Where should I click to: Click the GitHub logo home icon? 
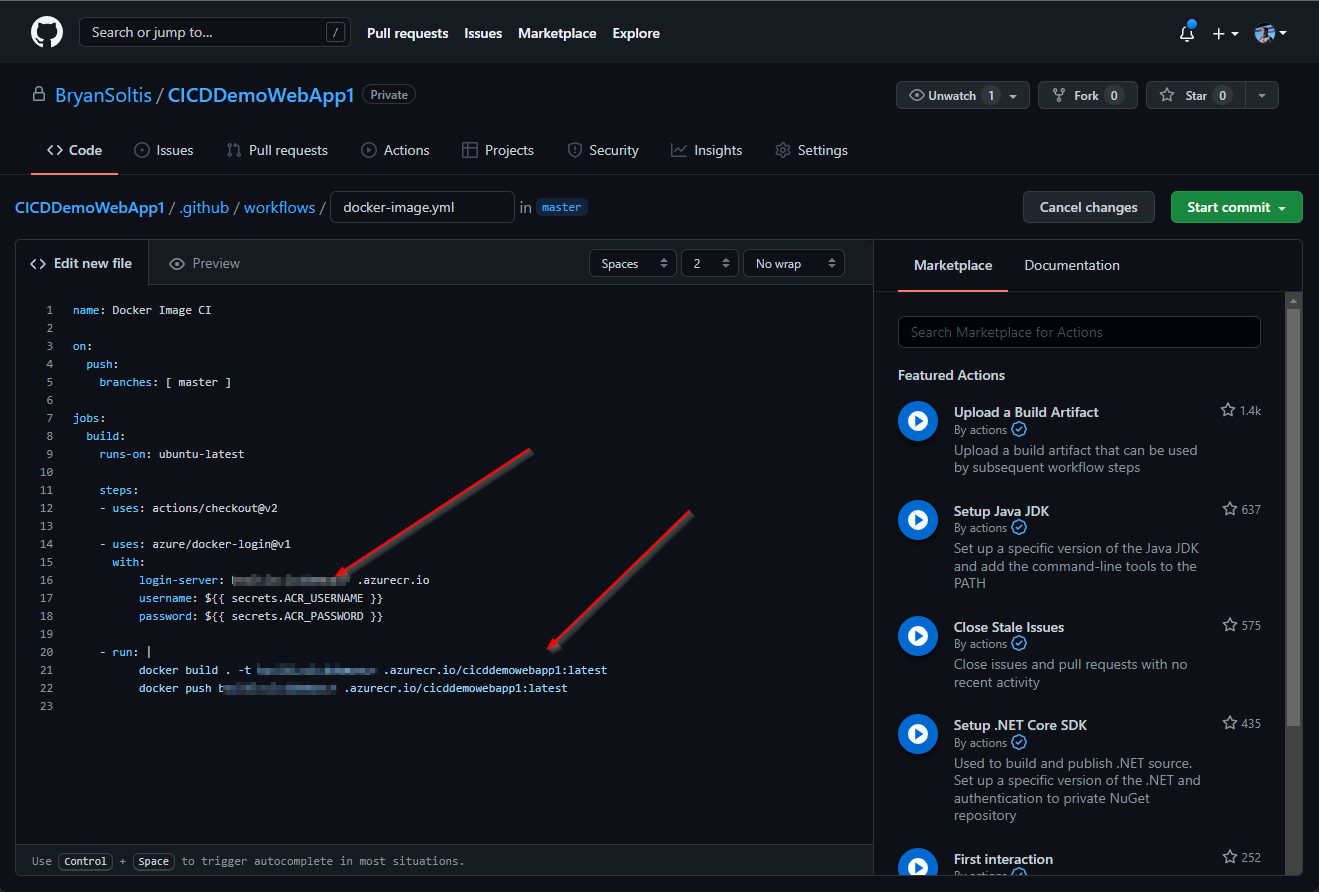[x=46, y=33]
